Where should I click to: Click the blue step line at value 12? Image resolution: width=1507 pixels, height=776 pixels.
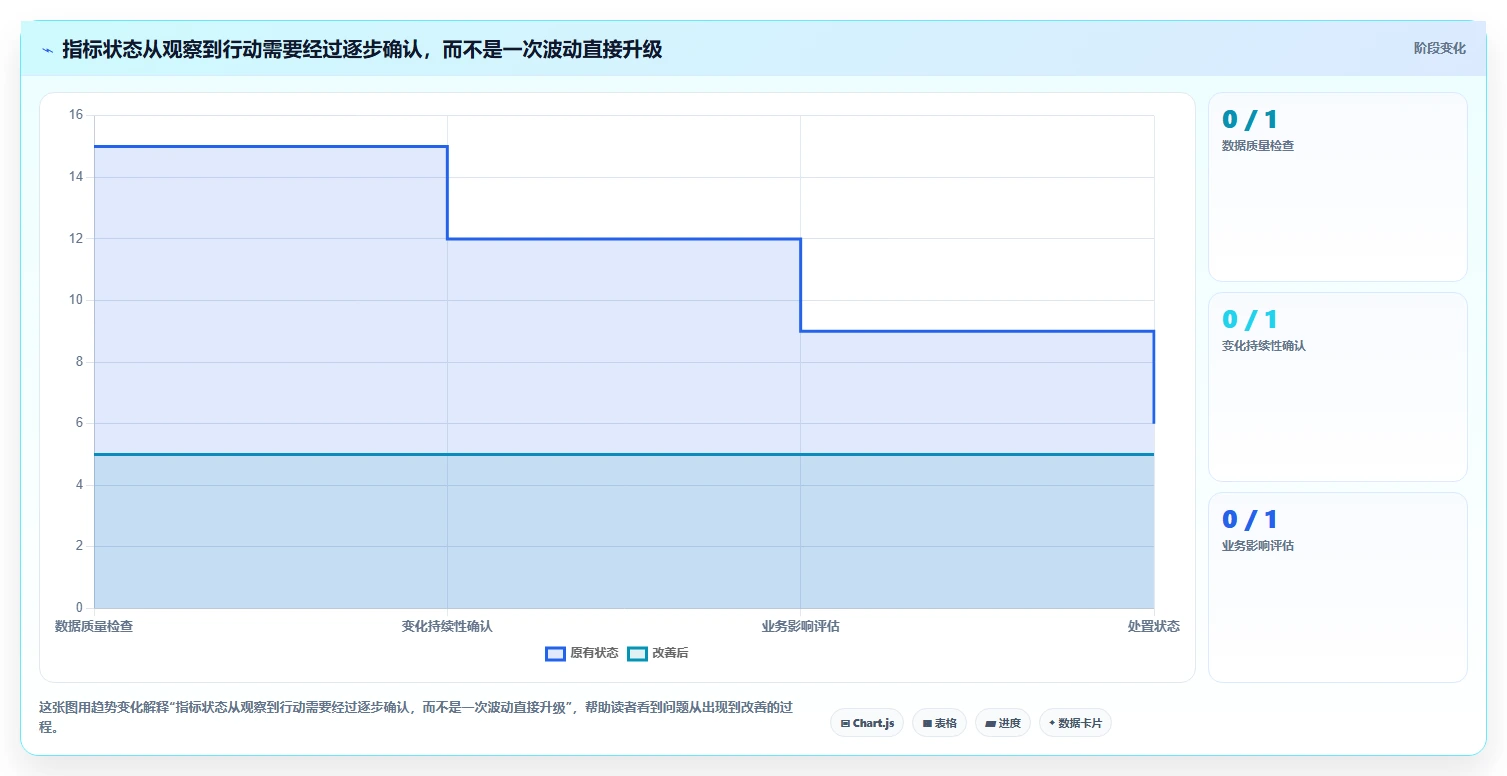click(624, 238)
